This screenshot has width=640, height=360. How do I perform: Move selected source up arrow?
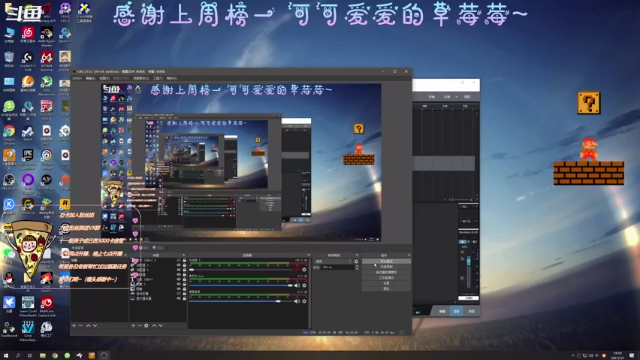pos(154,325)
